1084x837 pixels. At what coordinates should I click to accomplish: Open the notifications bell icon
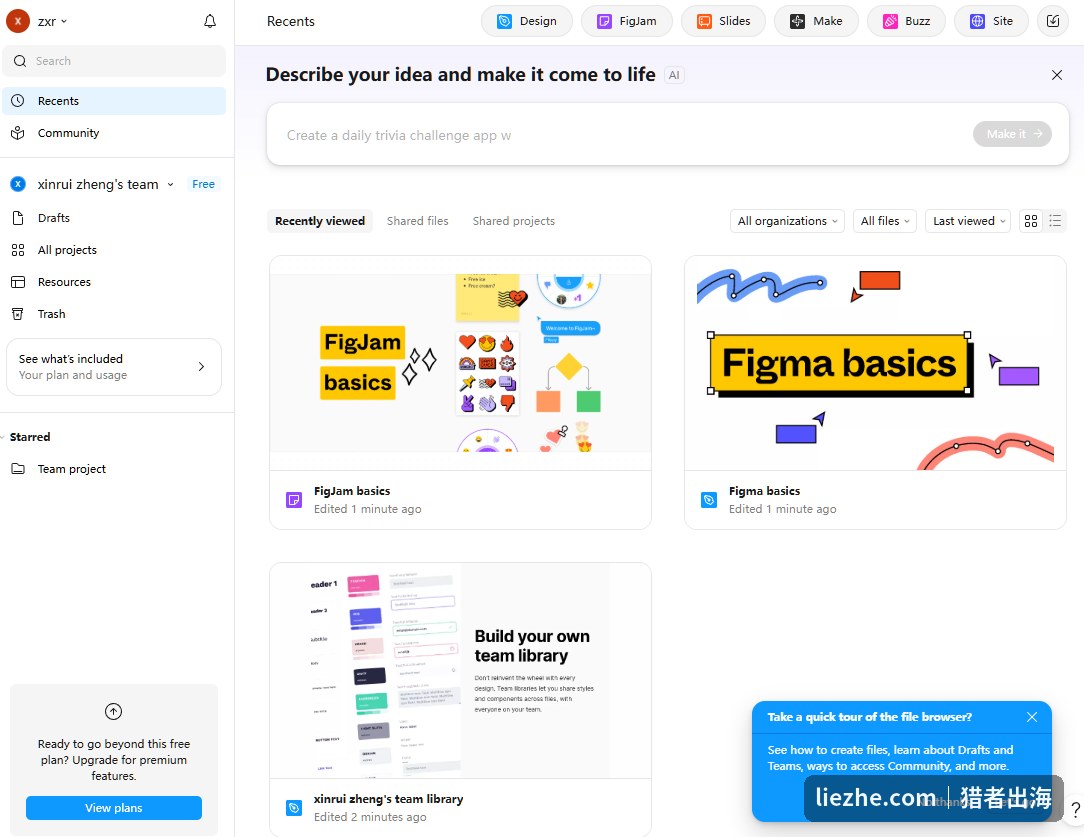click(210, 21)
